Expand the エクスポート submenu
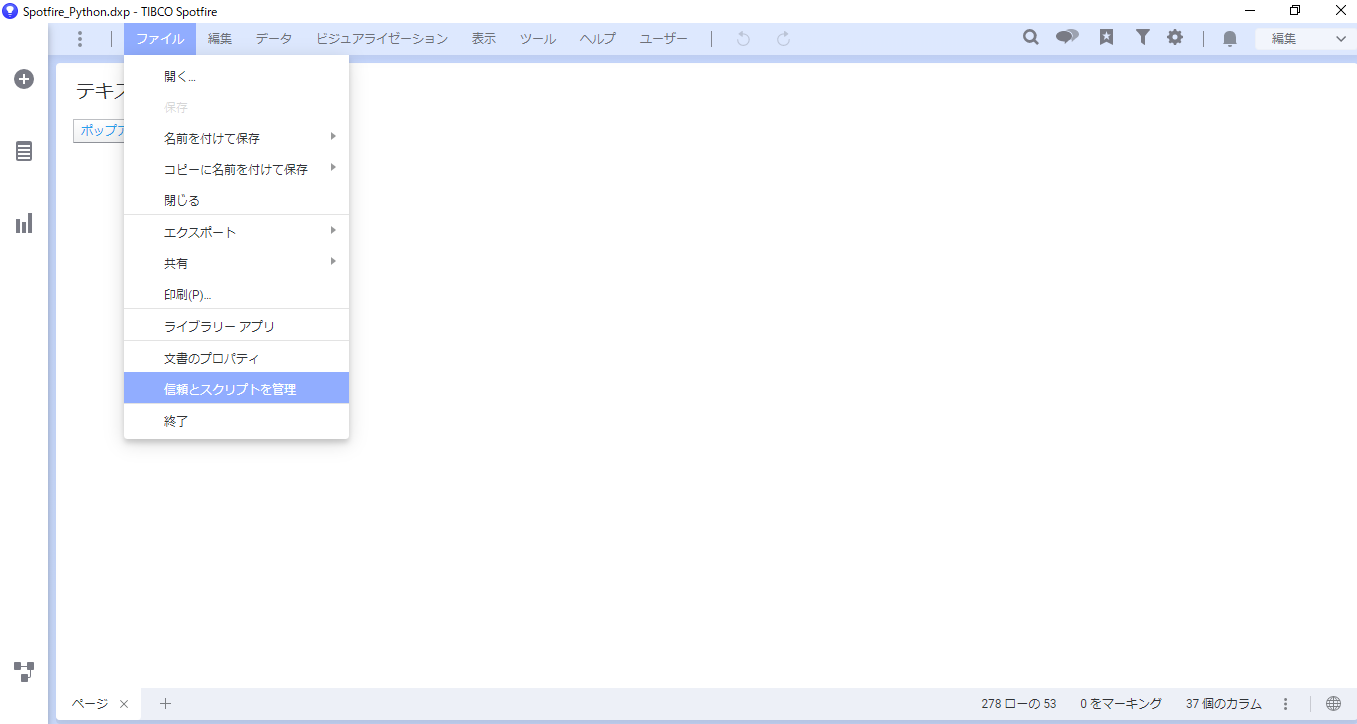This screenshot has height=724, width=1357. 236,232
